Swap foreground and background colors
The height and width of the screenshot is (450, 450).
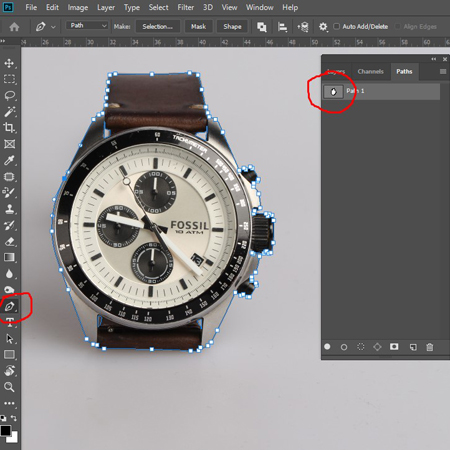coord(14,418)
